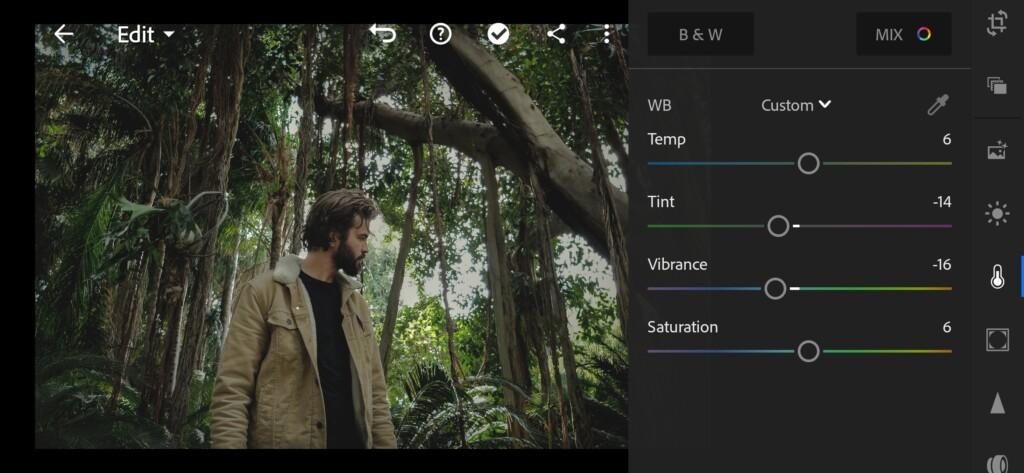Click the Vibrance slider handle
The image size is (1024, 473).
pyautogui.click(x=775, y=289)
